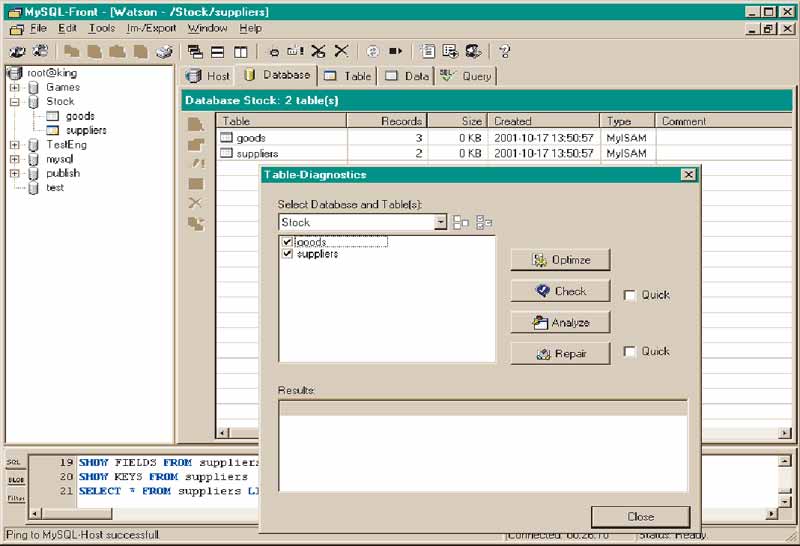Click the Close button in Table-Diagnostics
This screenshot has width=800, height=546.
640,517
